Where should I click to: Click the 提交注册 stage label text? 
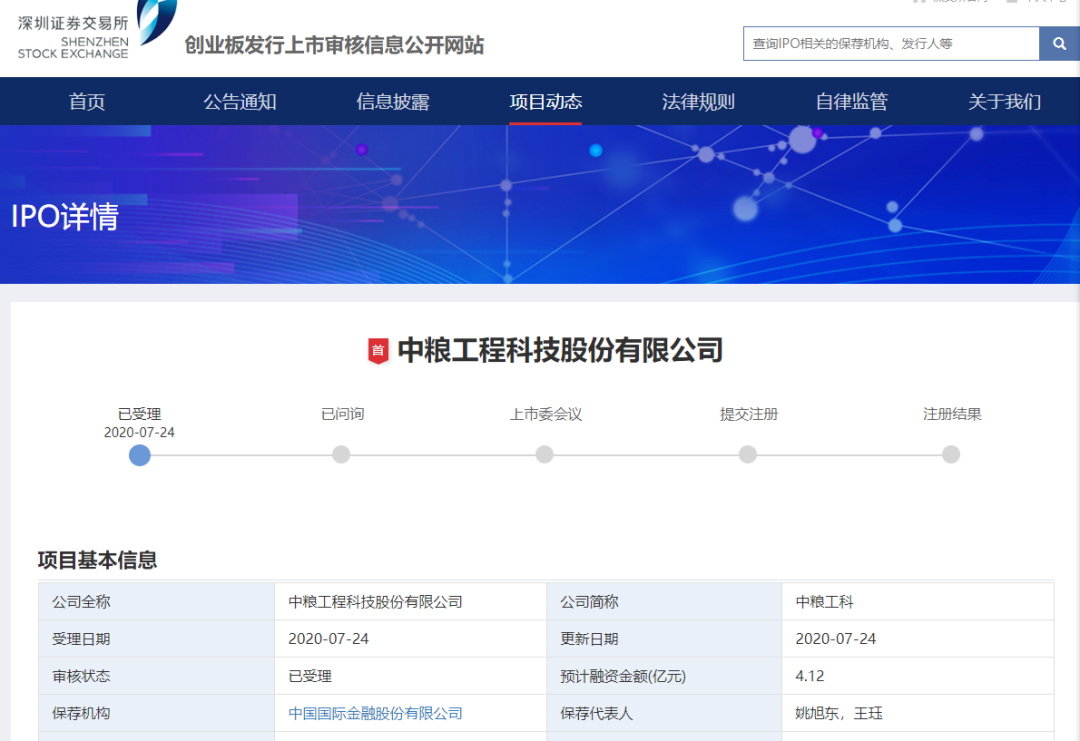click(x=749, y=414)
